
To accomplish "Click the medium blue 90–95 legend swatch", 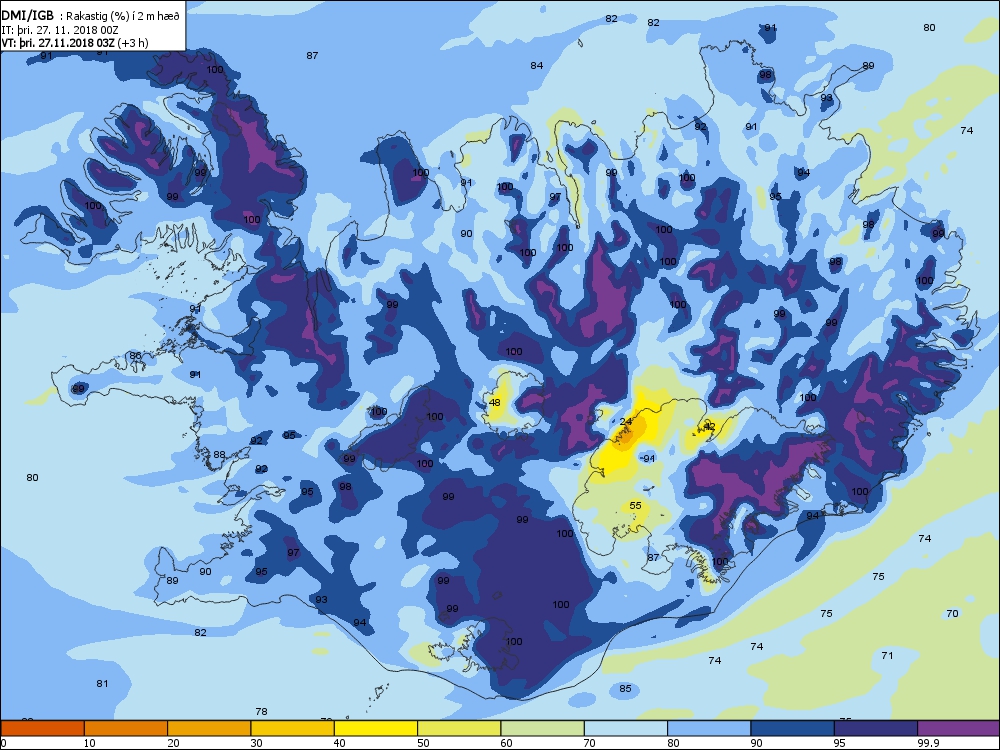I will (793, 728).
